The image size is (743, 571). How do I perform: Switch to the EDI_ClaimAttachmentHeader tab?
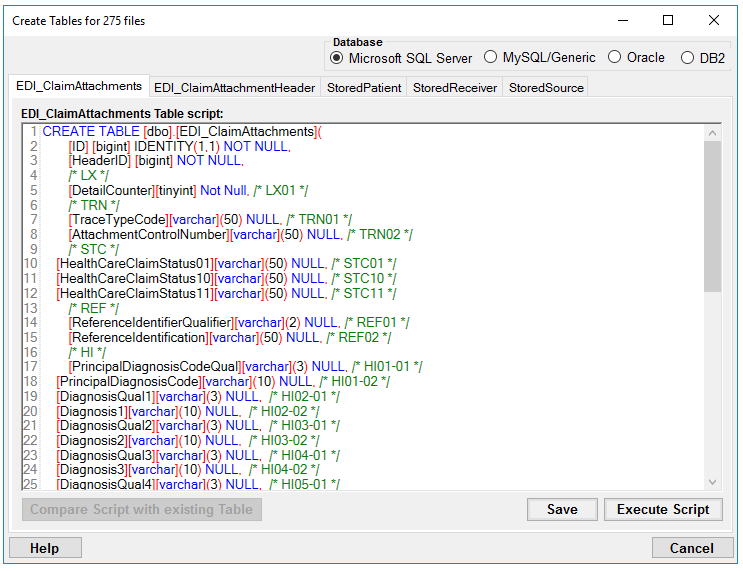[234, 88]
